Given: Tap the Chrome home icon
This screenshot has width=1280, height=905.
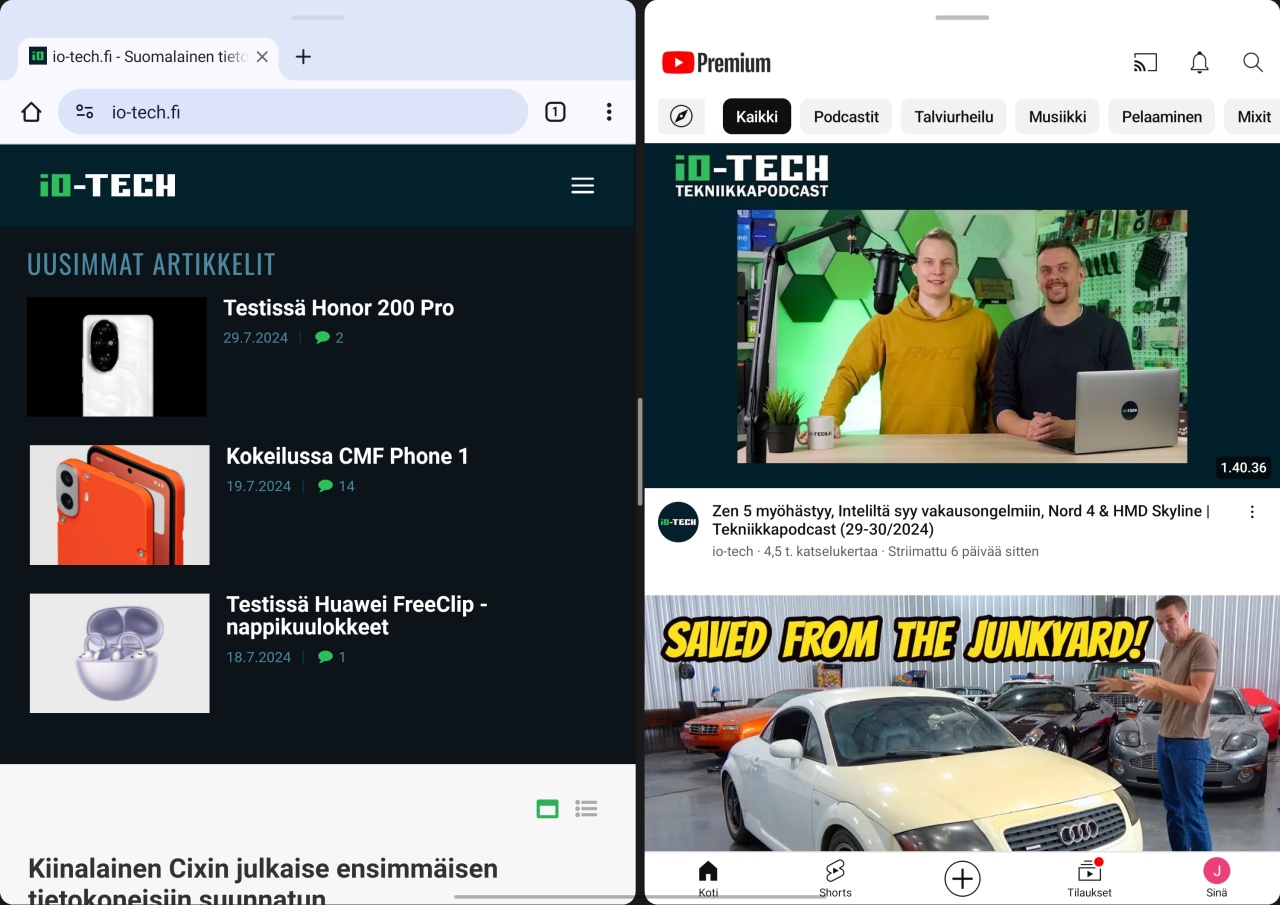Looking at the screenshot, I should (x=31, y=112).
